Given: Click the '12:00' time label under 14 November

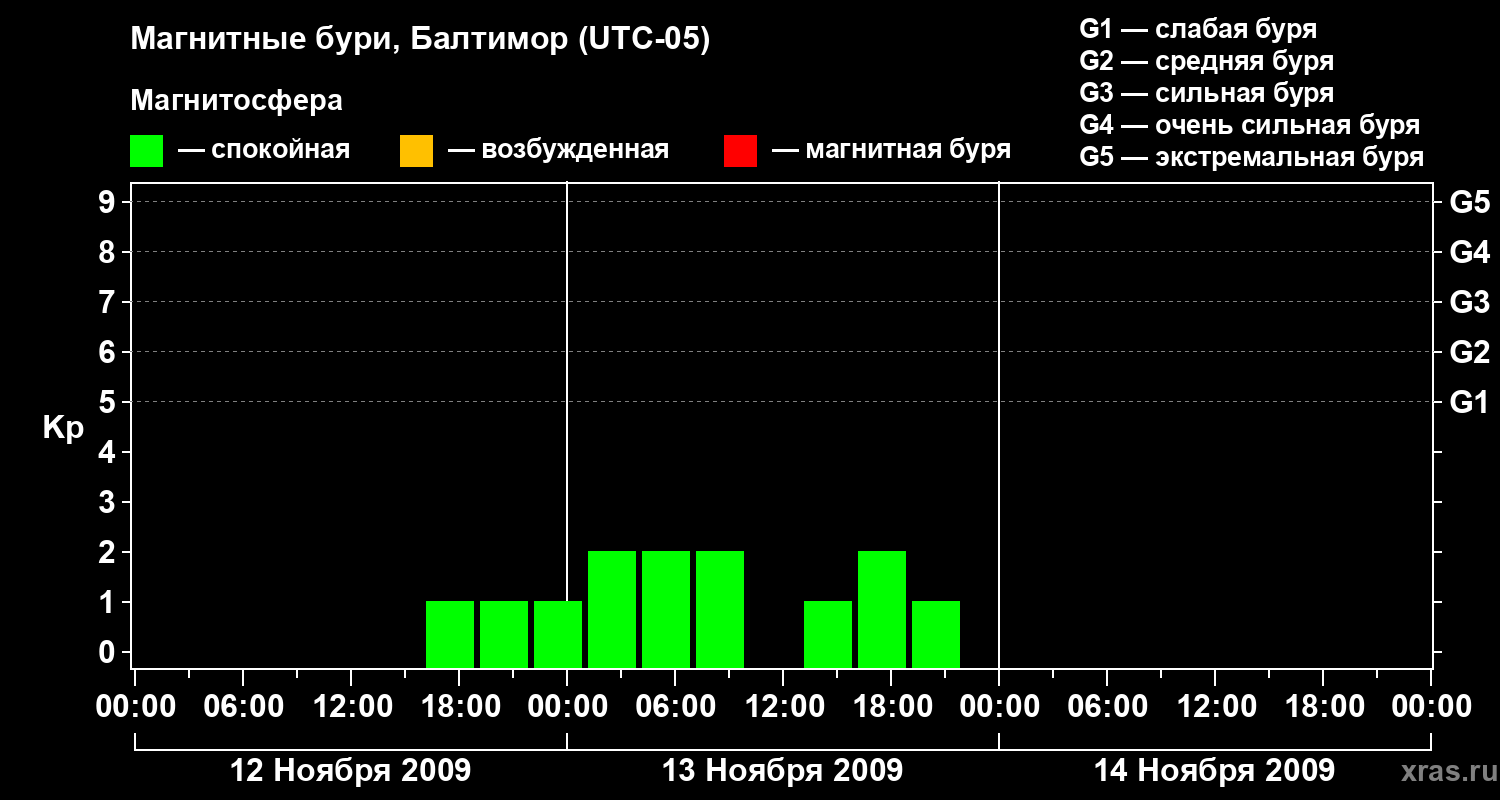Looking at the screenshot, I should (x=1215, y=706).
